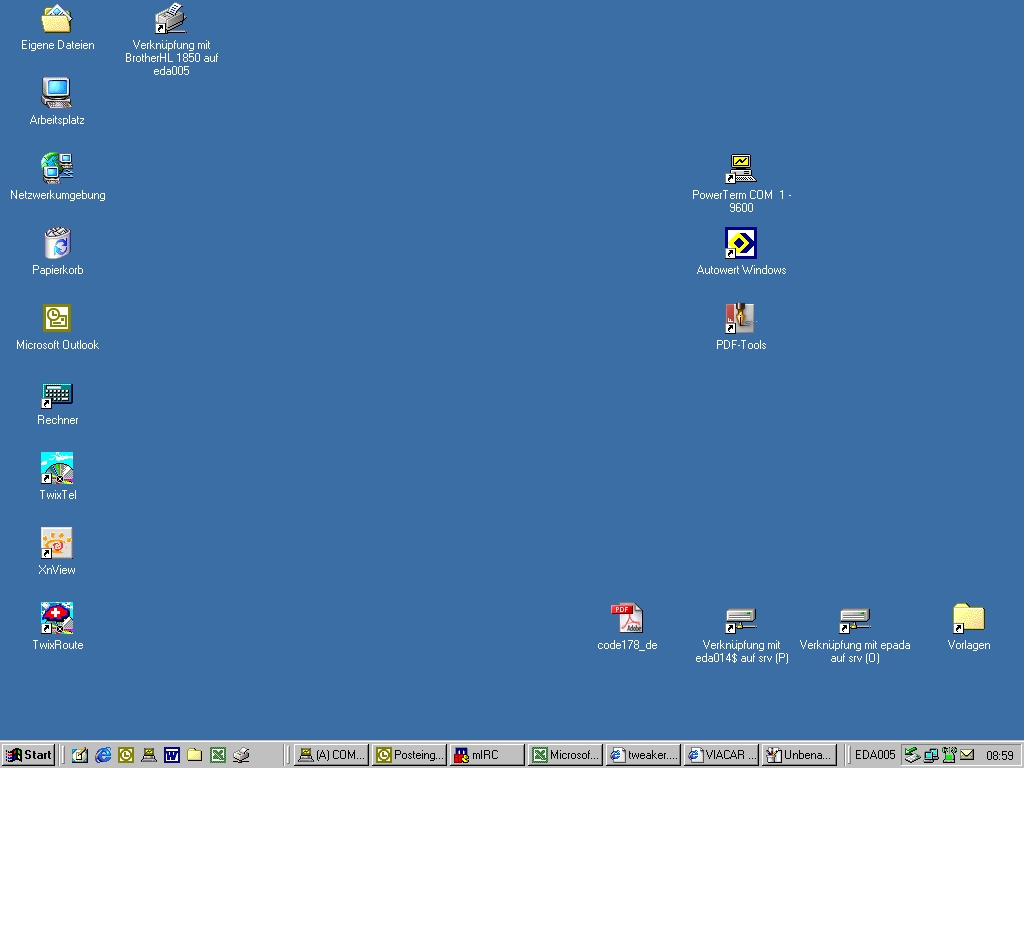Select the TwixRoute desktop icon
The image size is (1024, 930).
tap(57, 619)
